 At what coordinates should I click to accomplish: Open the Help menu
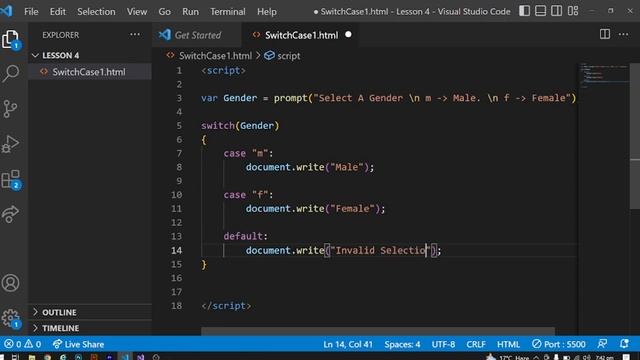[267, 11]
